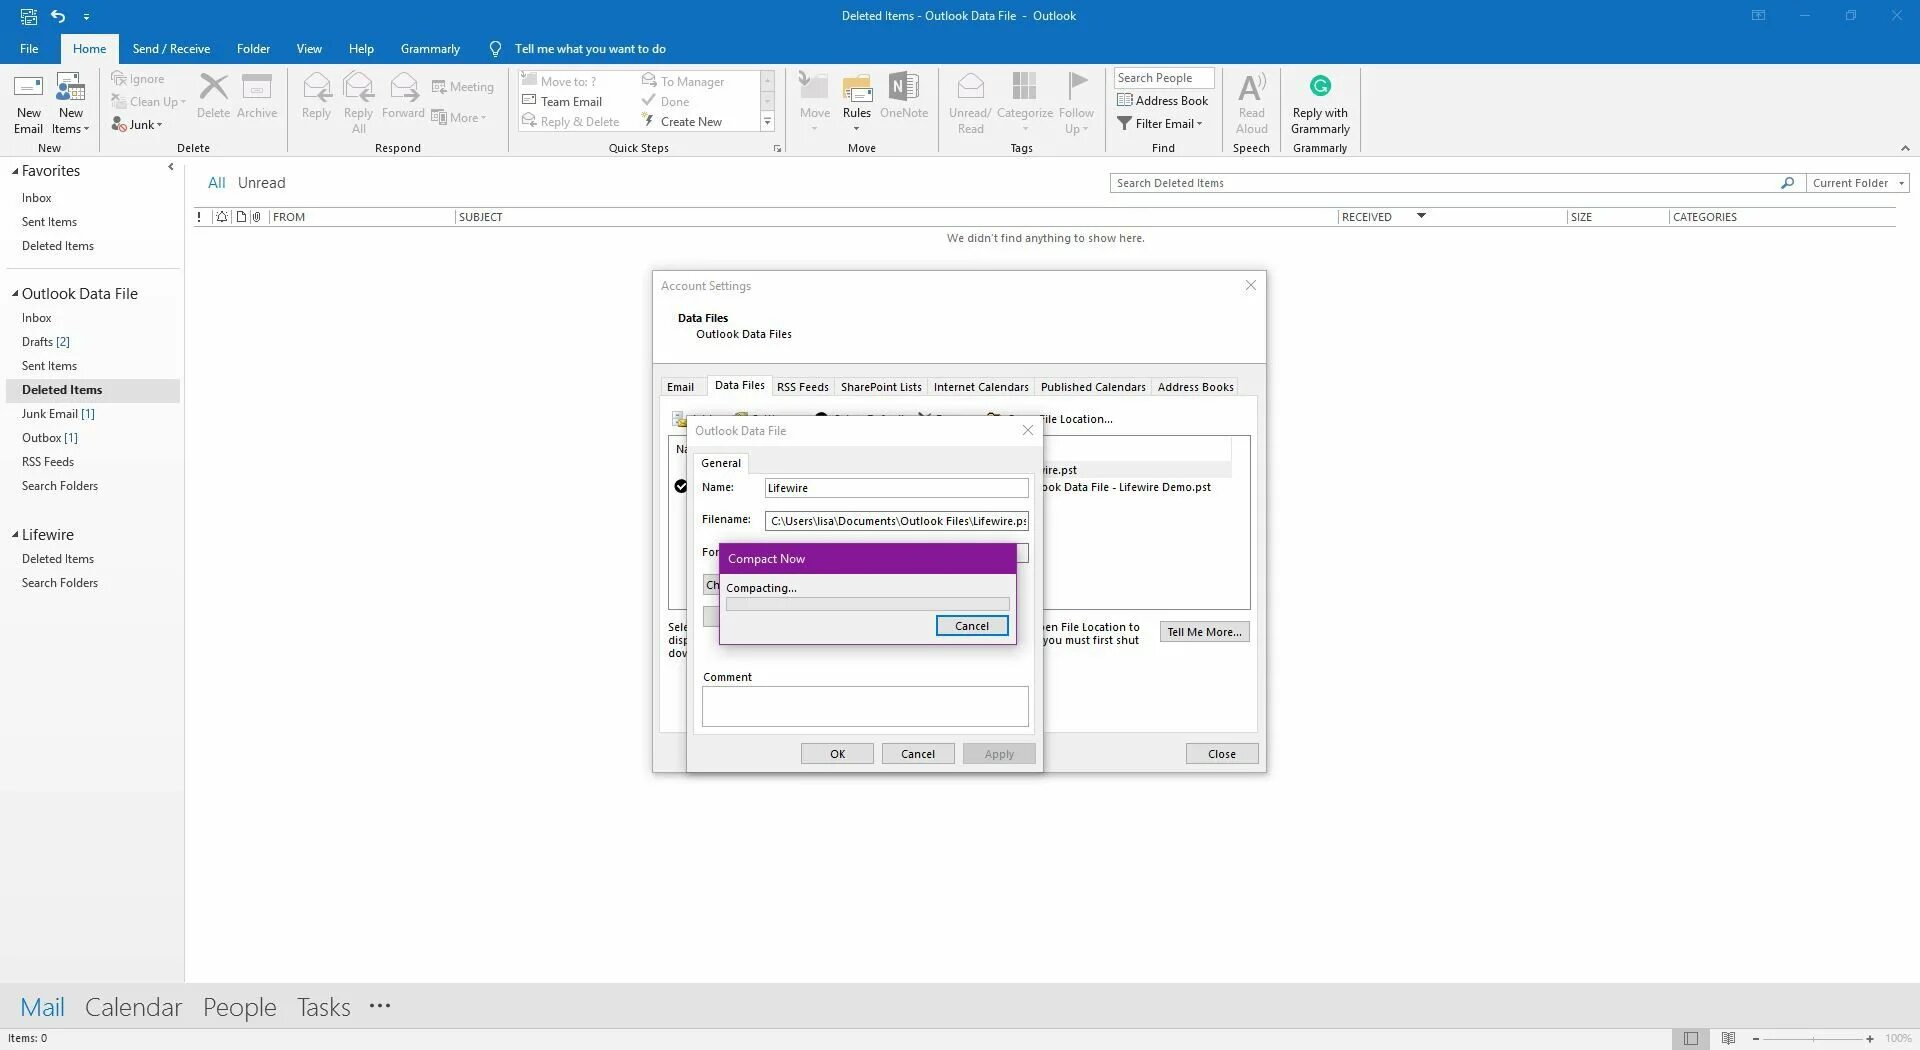
Task: Click the Comment text box
Action: pyautogui.click(x=865, y=706)
